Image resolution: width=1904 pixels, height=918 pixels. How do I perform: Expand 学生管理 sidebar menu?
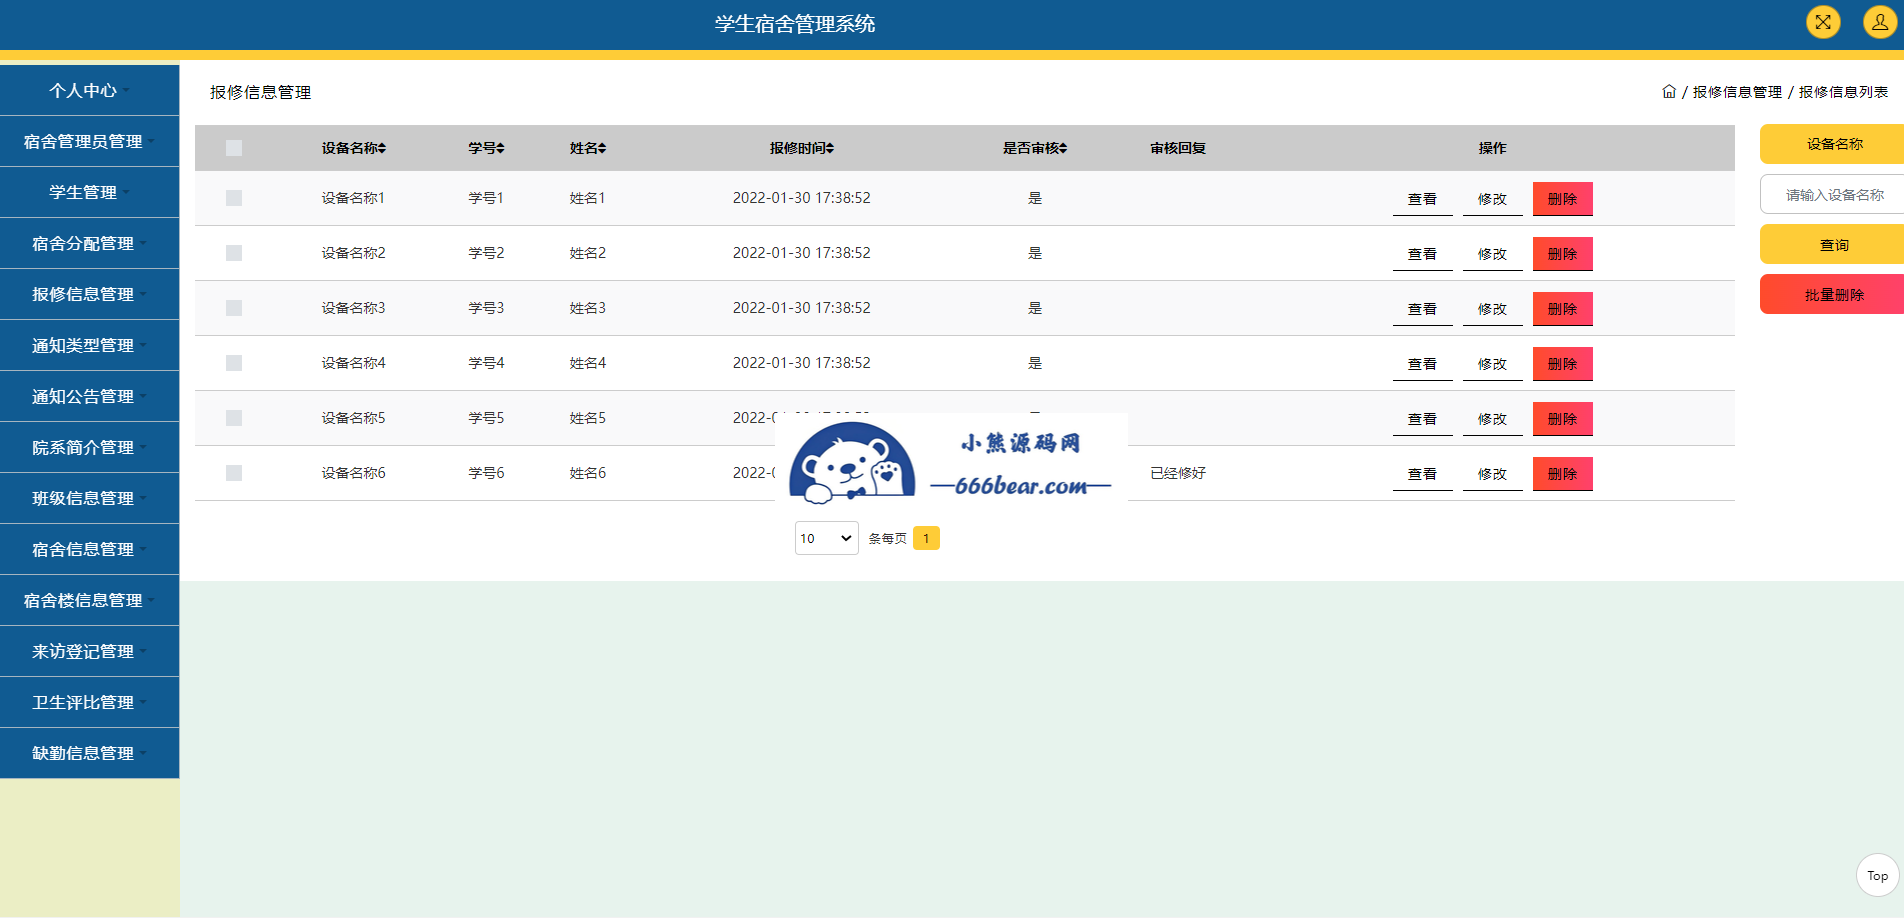[90, 192]
